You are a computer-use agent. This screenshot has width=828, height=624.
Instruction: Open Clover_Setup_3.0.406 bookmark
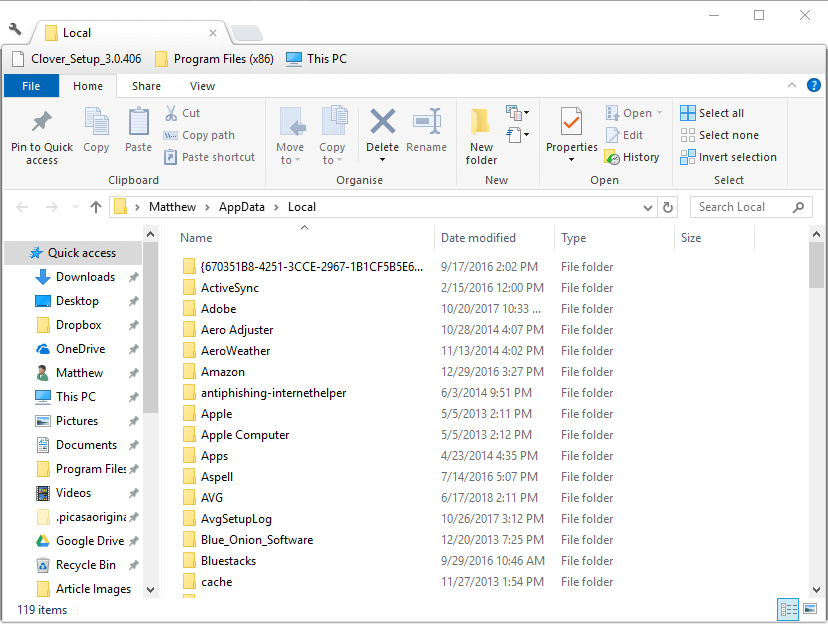point(77,59)
